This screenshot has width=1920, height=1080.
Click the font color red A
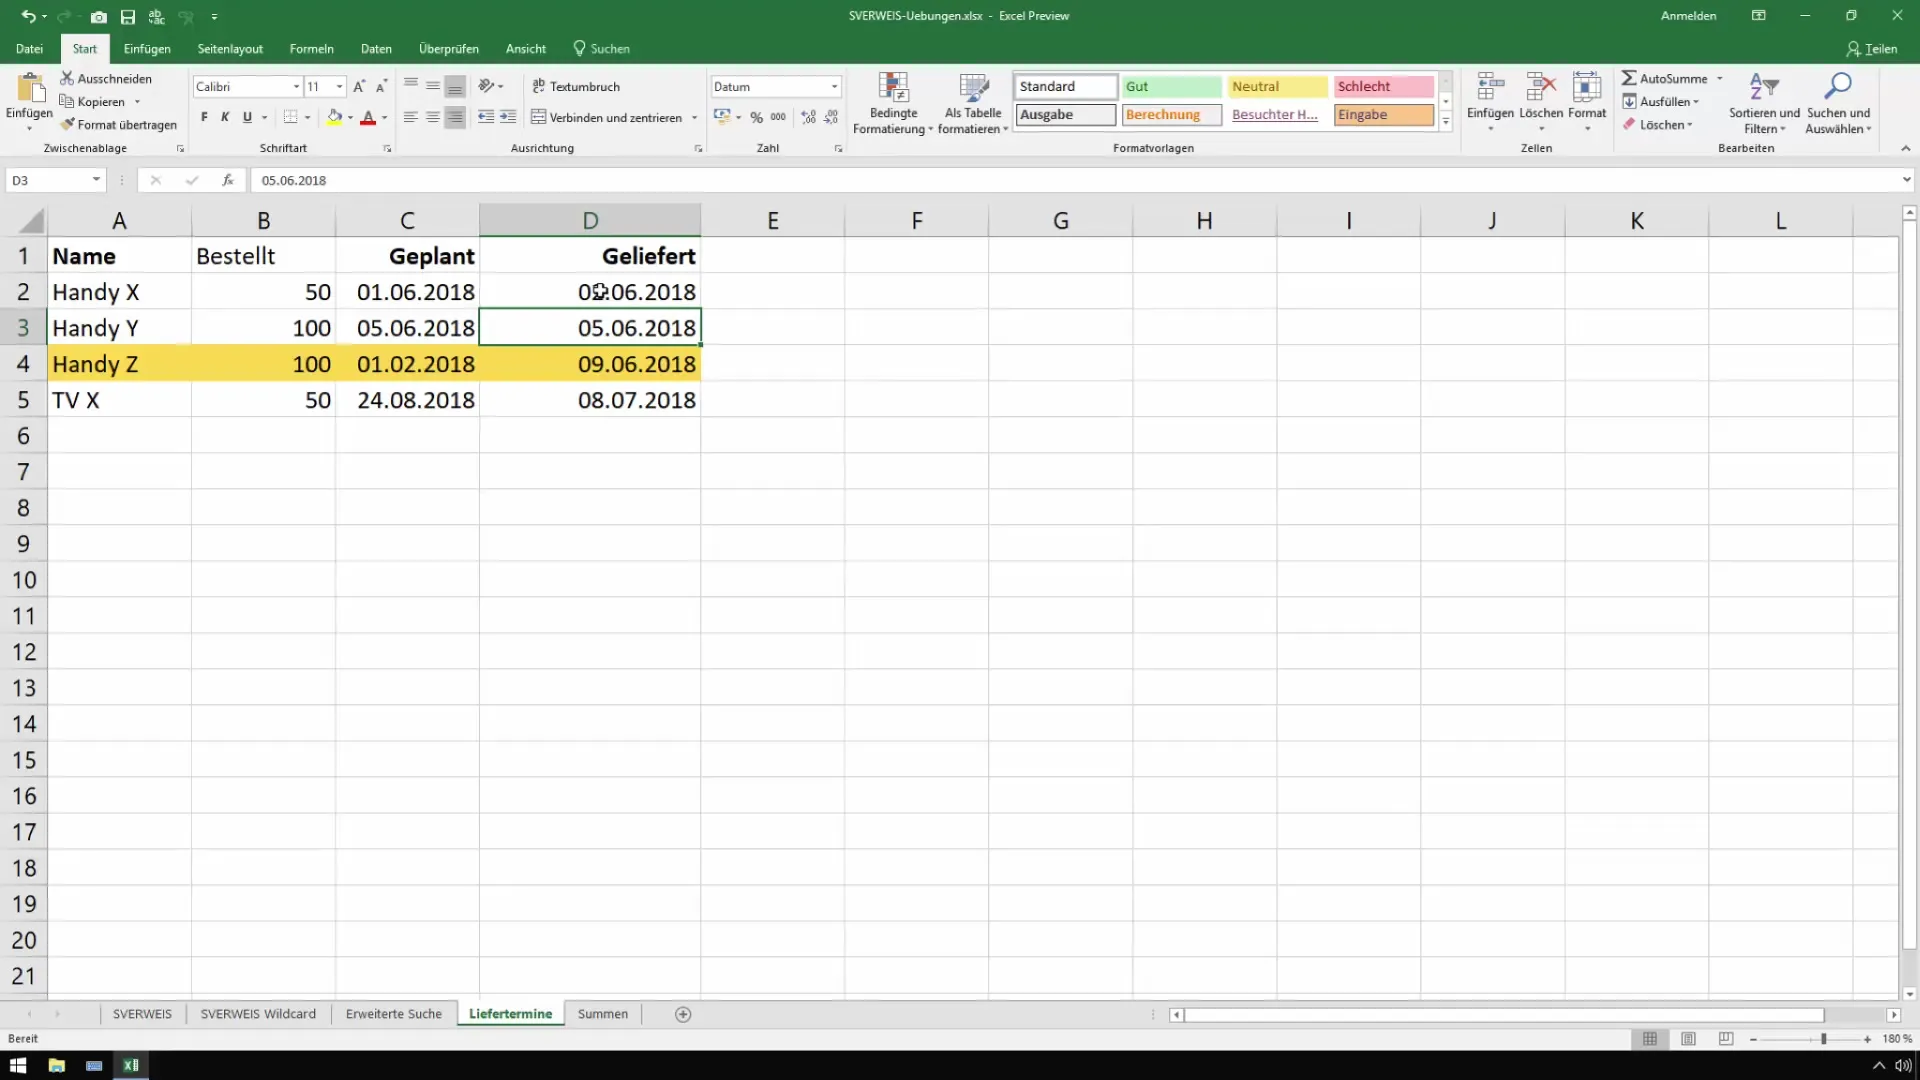click(368, 118)
